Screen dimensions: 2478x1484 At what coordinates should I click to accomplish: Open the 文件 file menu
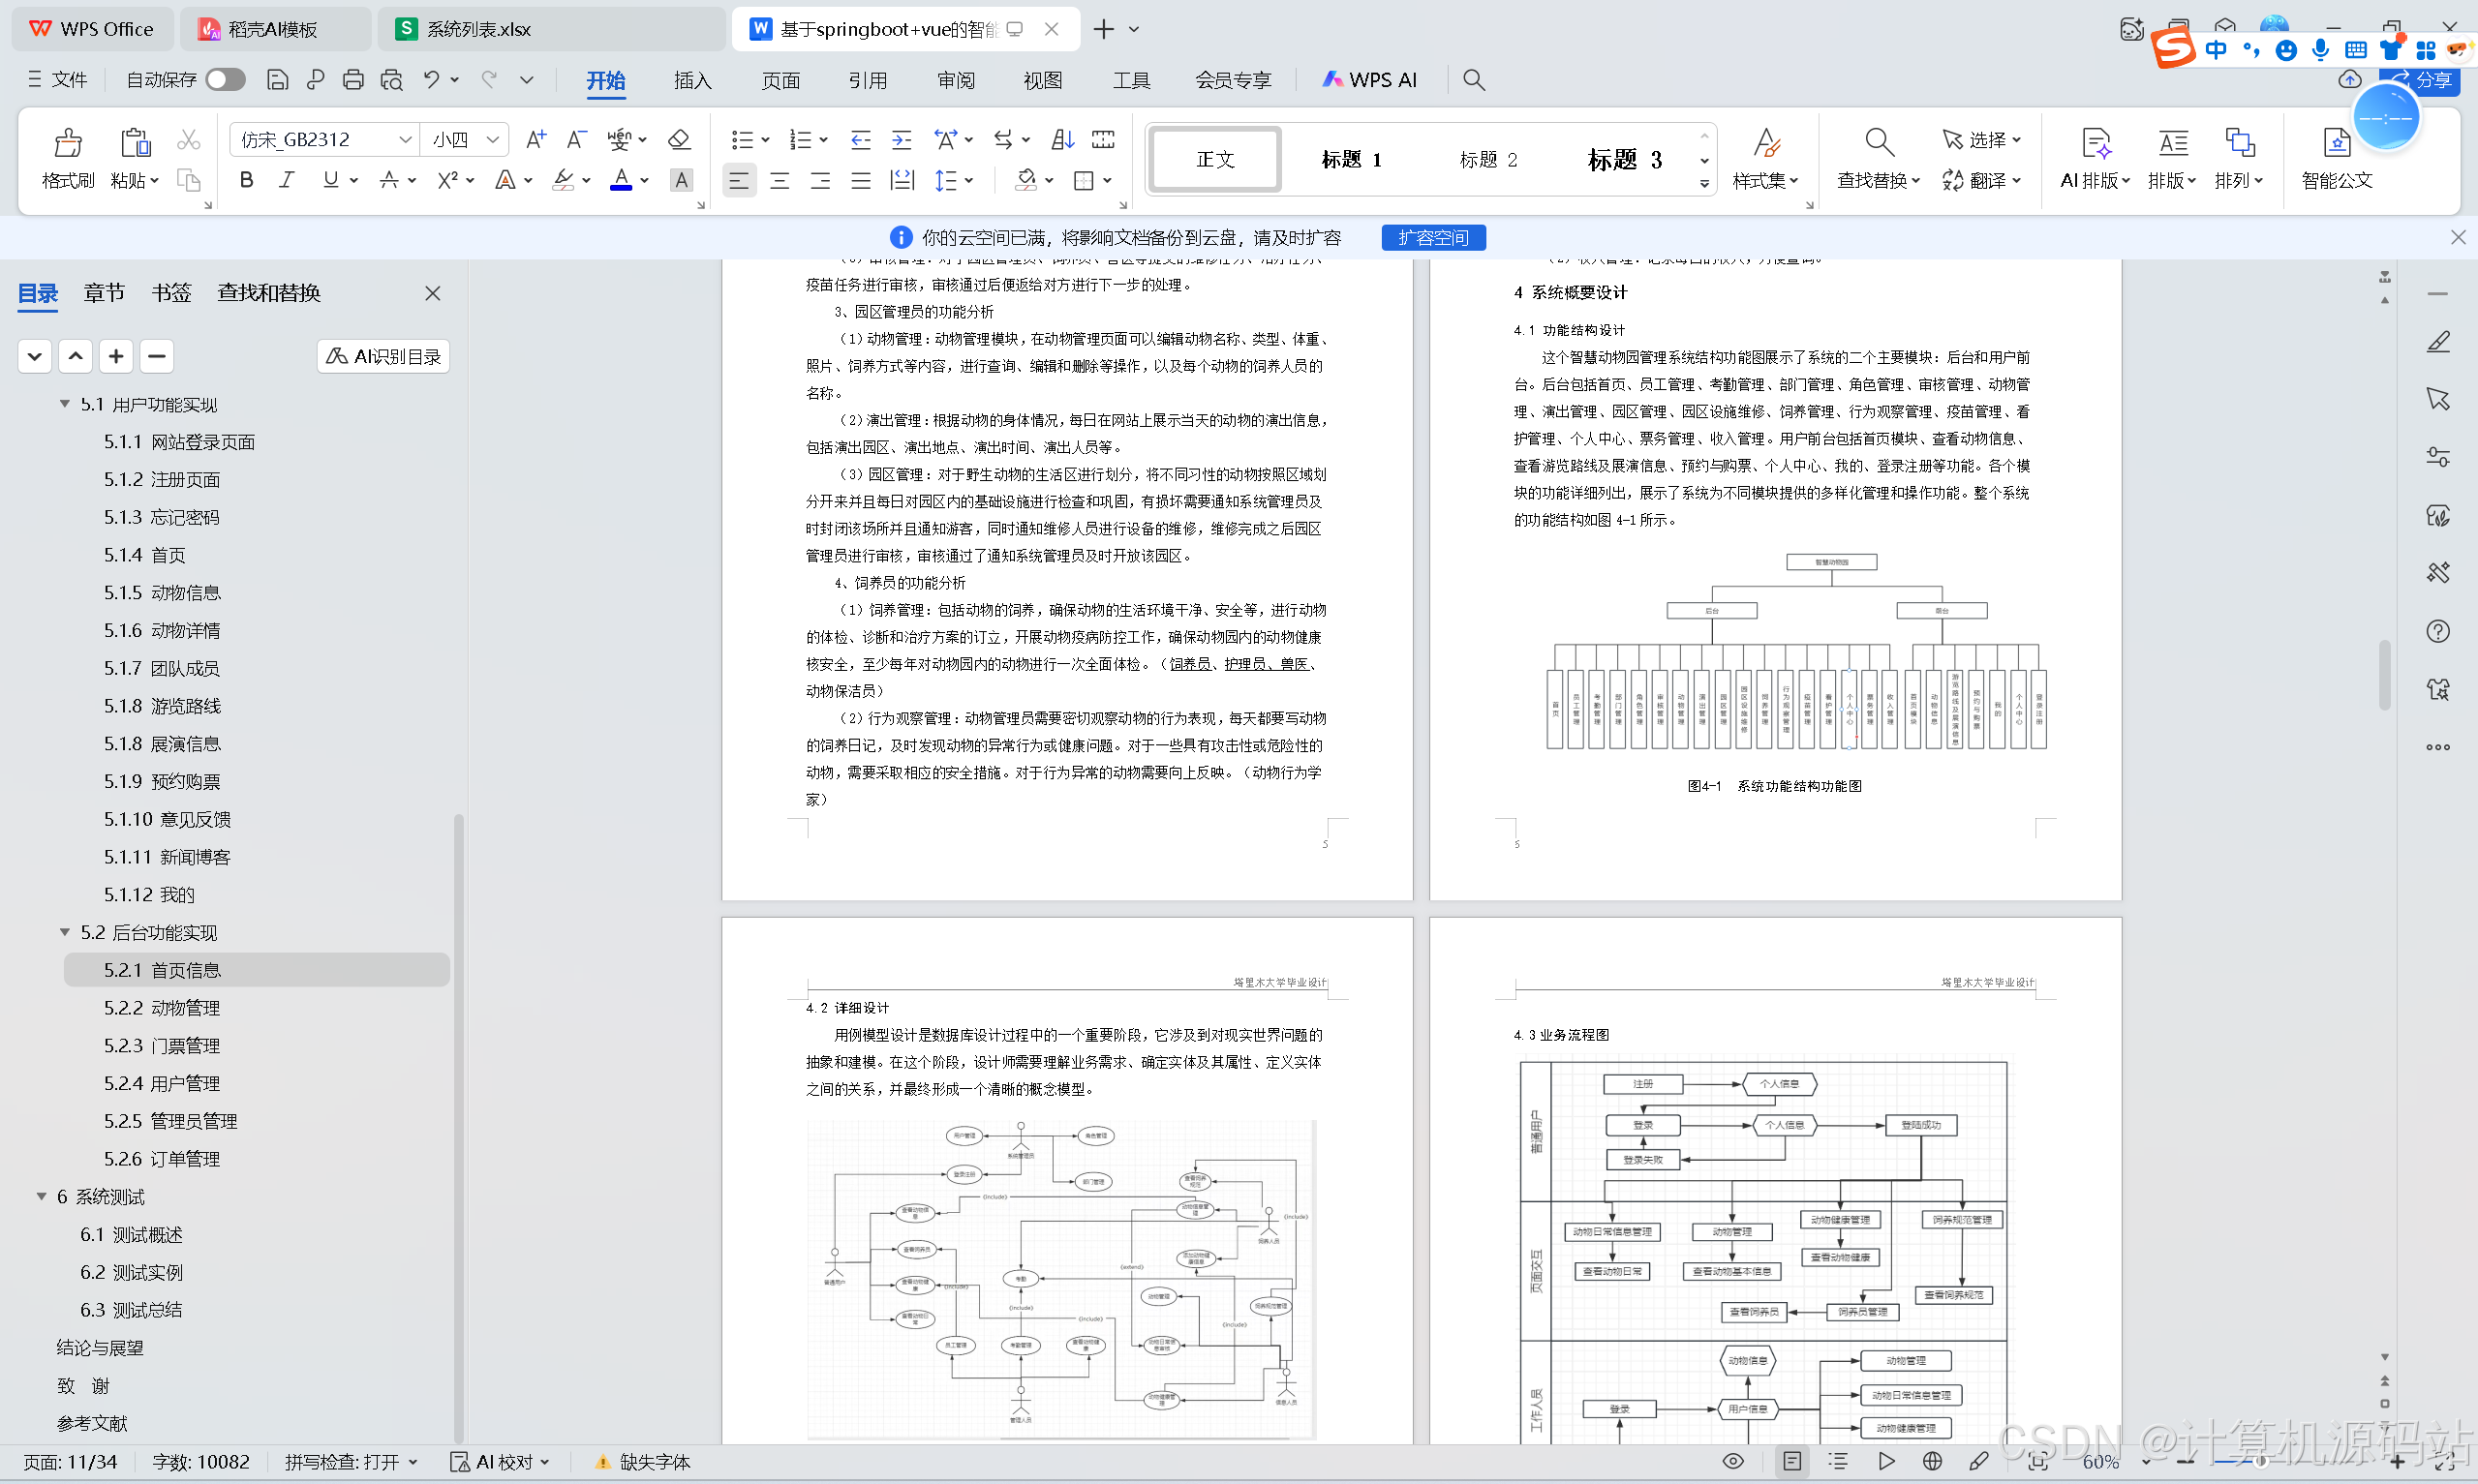point(58,80)
